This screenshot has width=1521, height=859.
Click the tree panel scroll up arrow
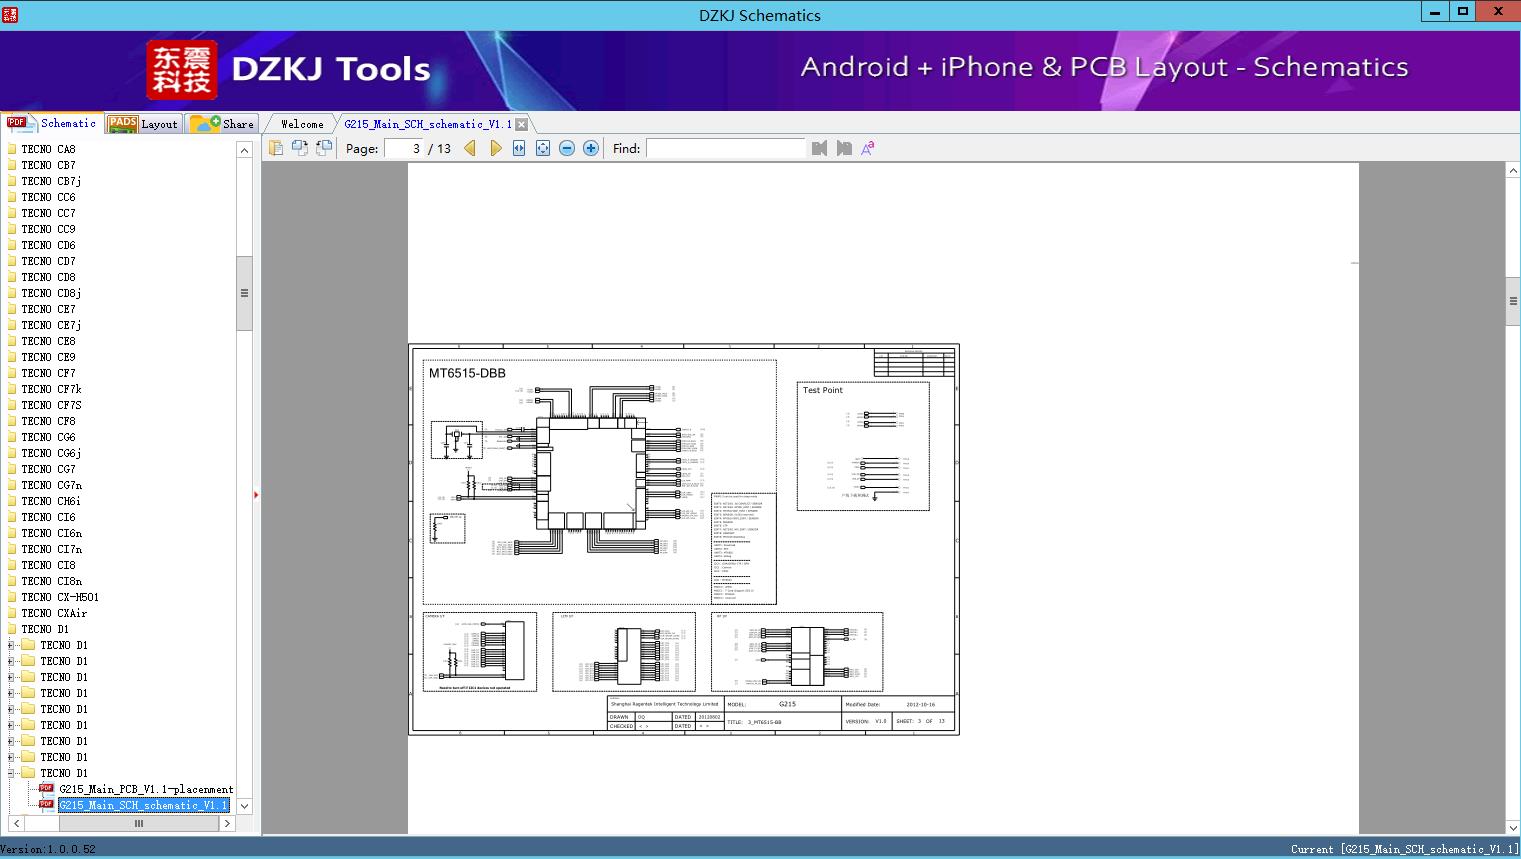(x=244, y=150)
